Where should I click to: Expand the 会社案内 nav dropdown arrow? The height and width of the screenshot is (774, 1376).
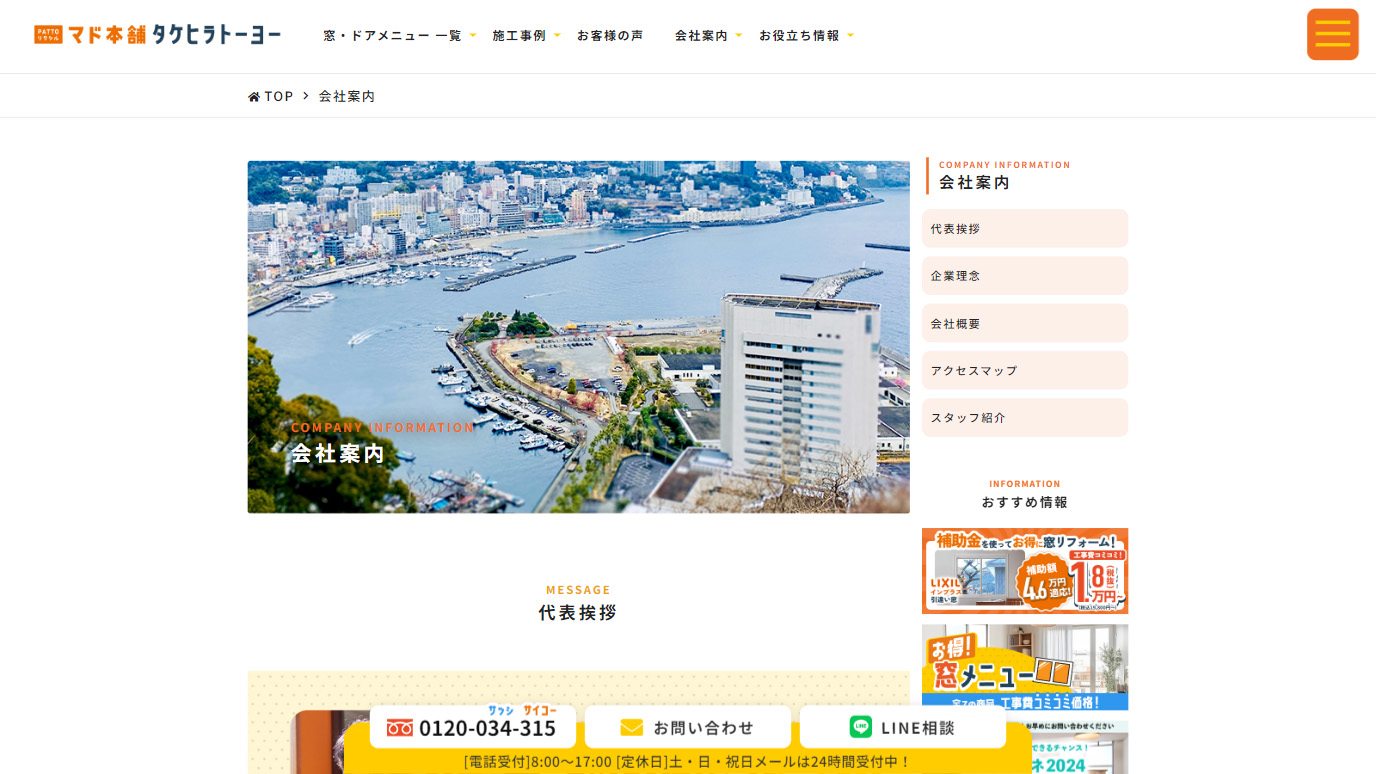739,35
